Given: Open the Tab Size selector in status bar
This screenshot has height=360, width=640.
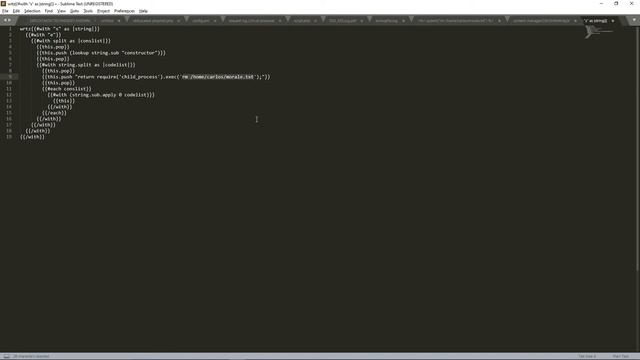Looking at the screenshot, I should 587,356.
